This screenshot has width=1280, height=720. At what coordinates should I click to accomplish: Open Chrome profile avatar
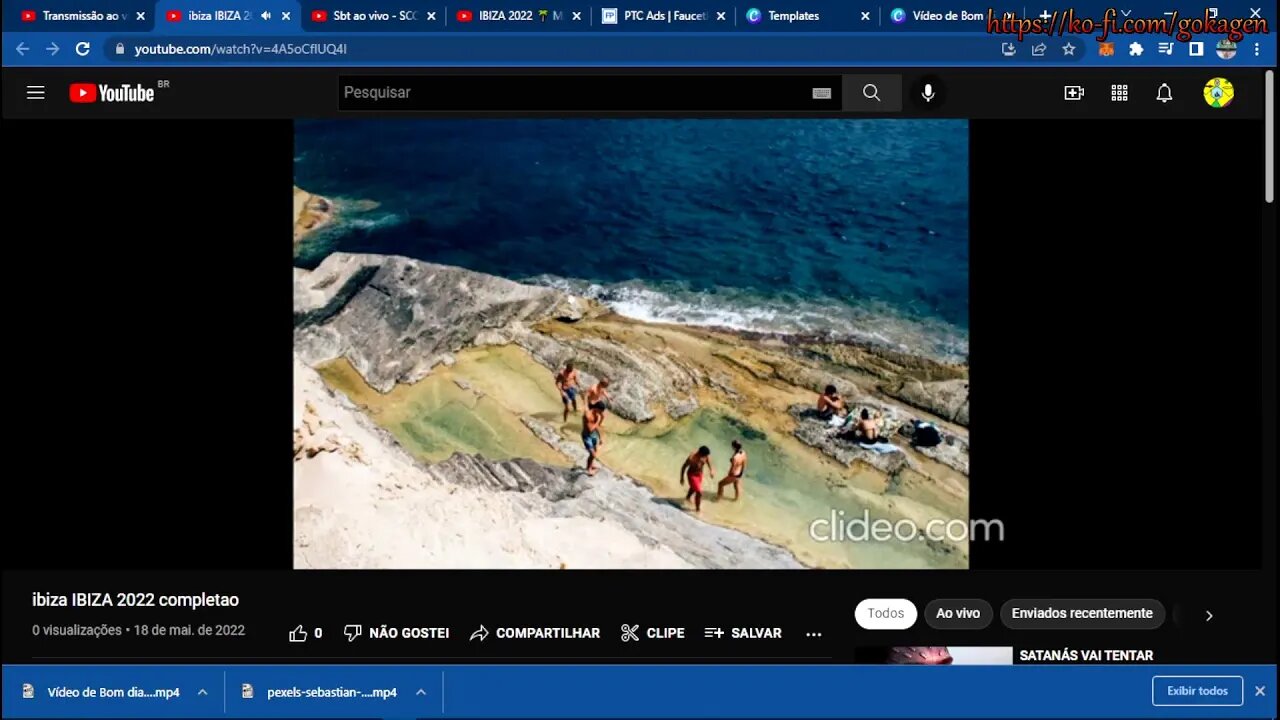coord(1226,49)
